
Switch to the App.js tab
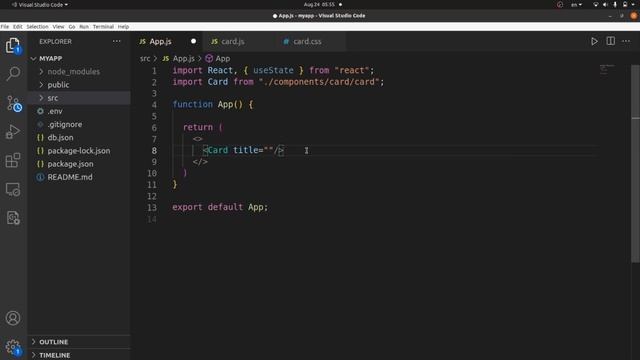[167, 41]
